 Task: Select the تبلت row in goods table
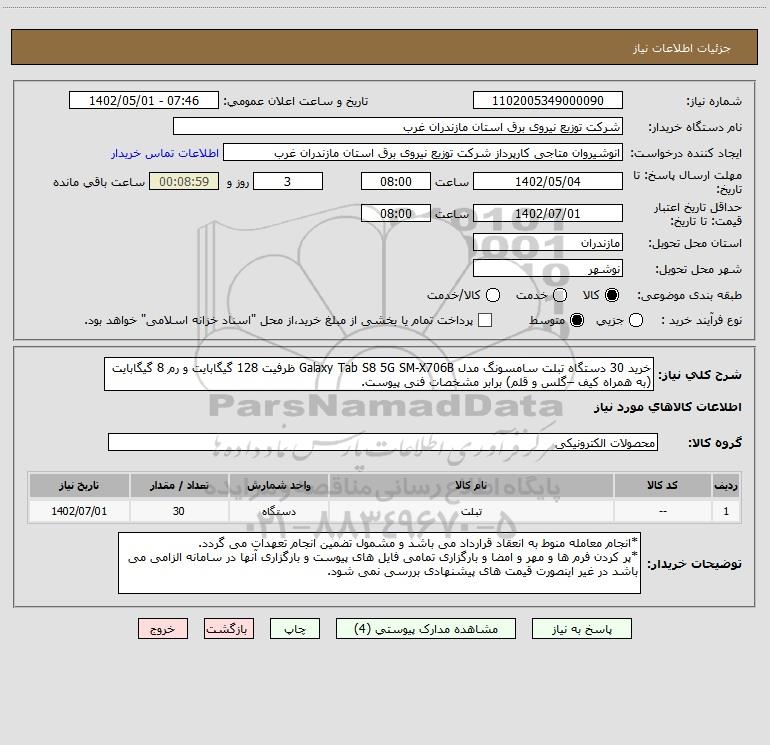385,511
